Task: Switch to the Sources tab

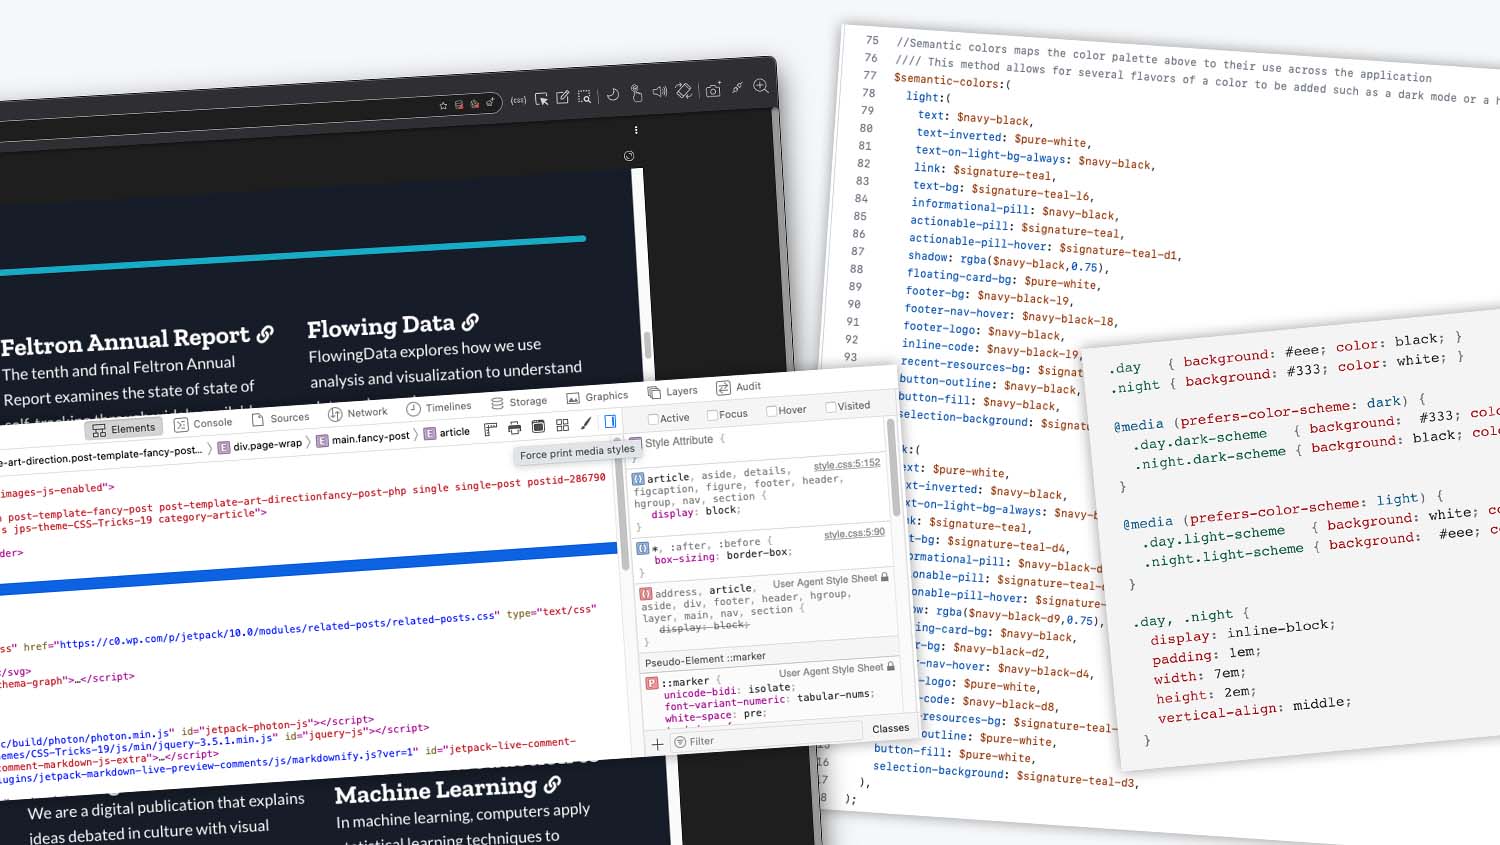Action: coord(280,419)
